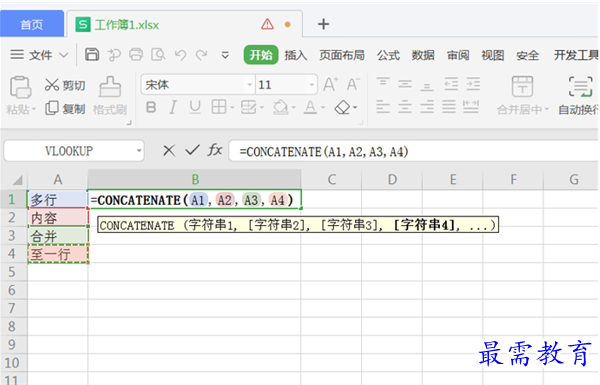Expand quick access toolbar customize arrow

225,55
